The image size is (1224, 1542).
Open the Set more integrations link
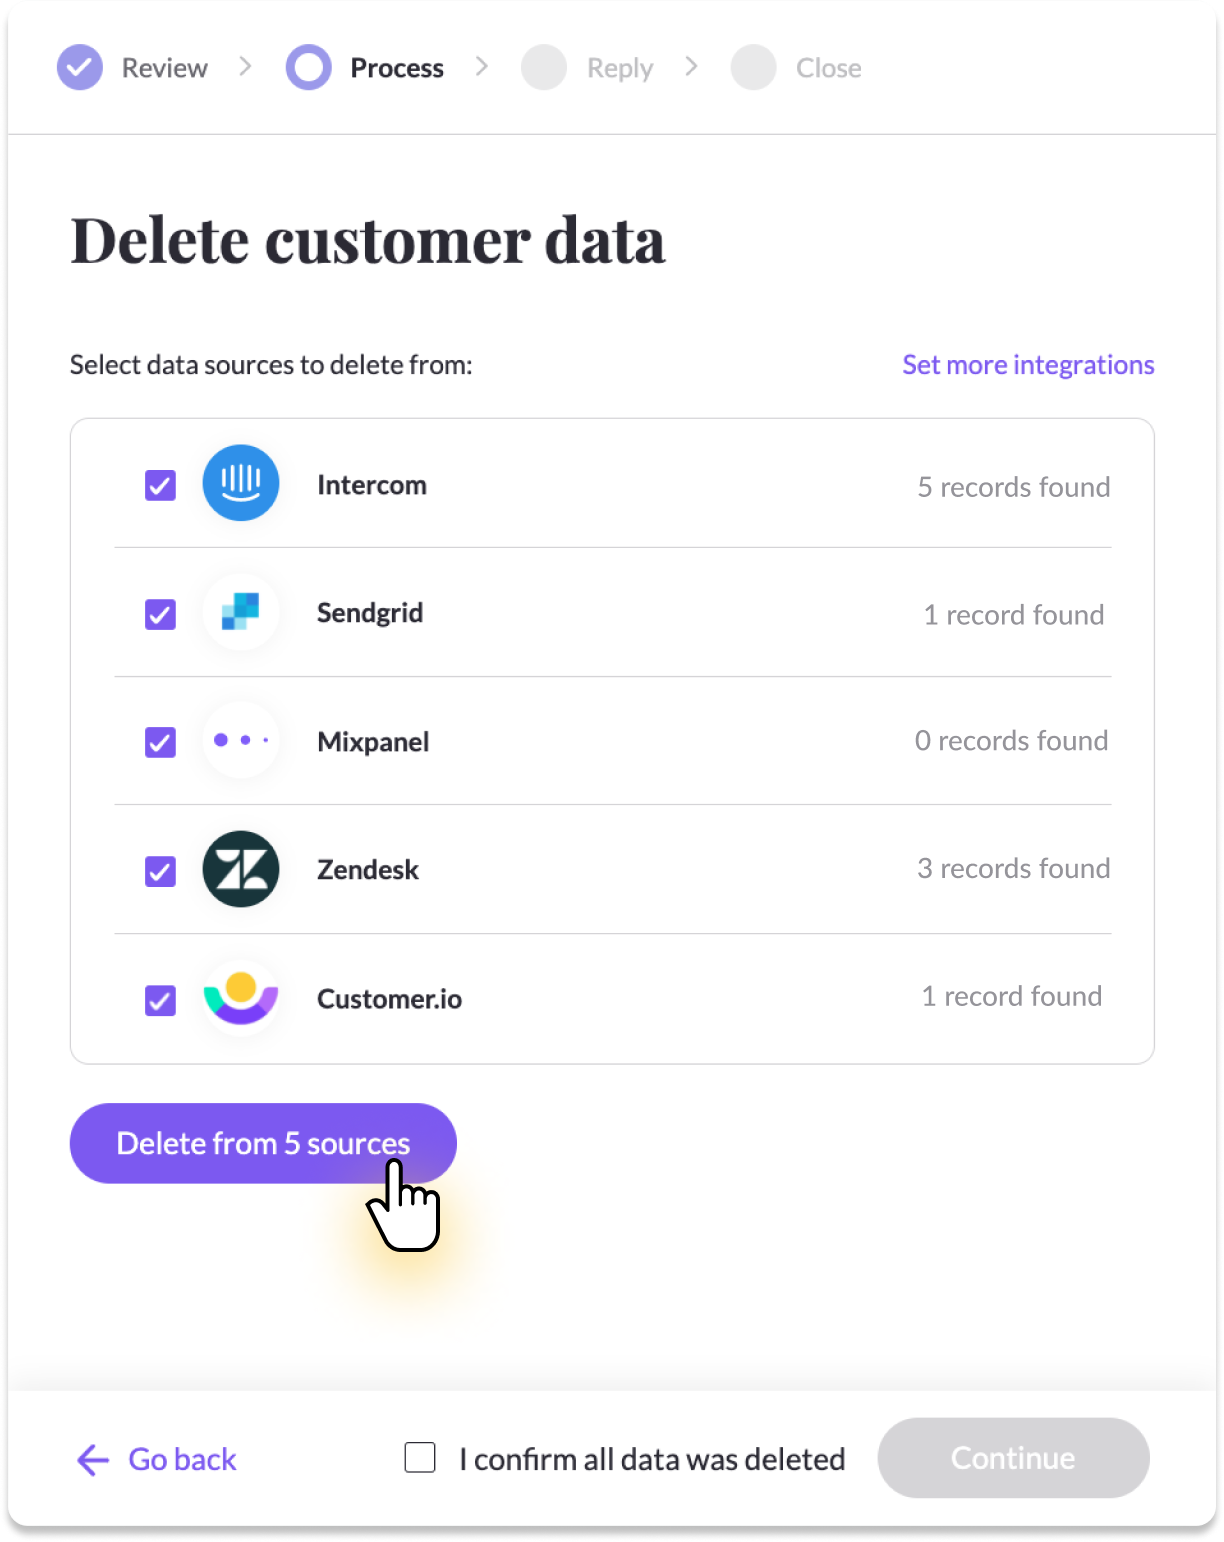pos(1028,365)
